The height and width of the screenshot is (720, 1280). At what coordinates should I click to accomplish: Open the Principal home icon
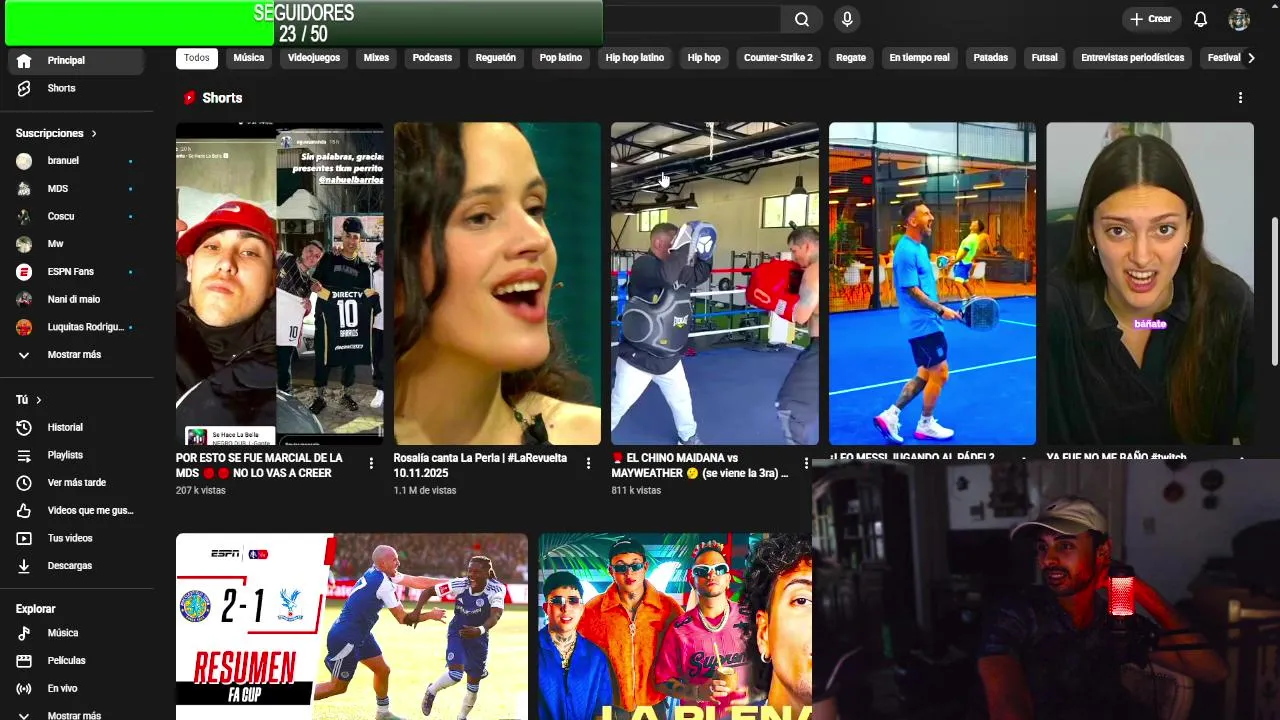[24, 61]
